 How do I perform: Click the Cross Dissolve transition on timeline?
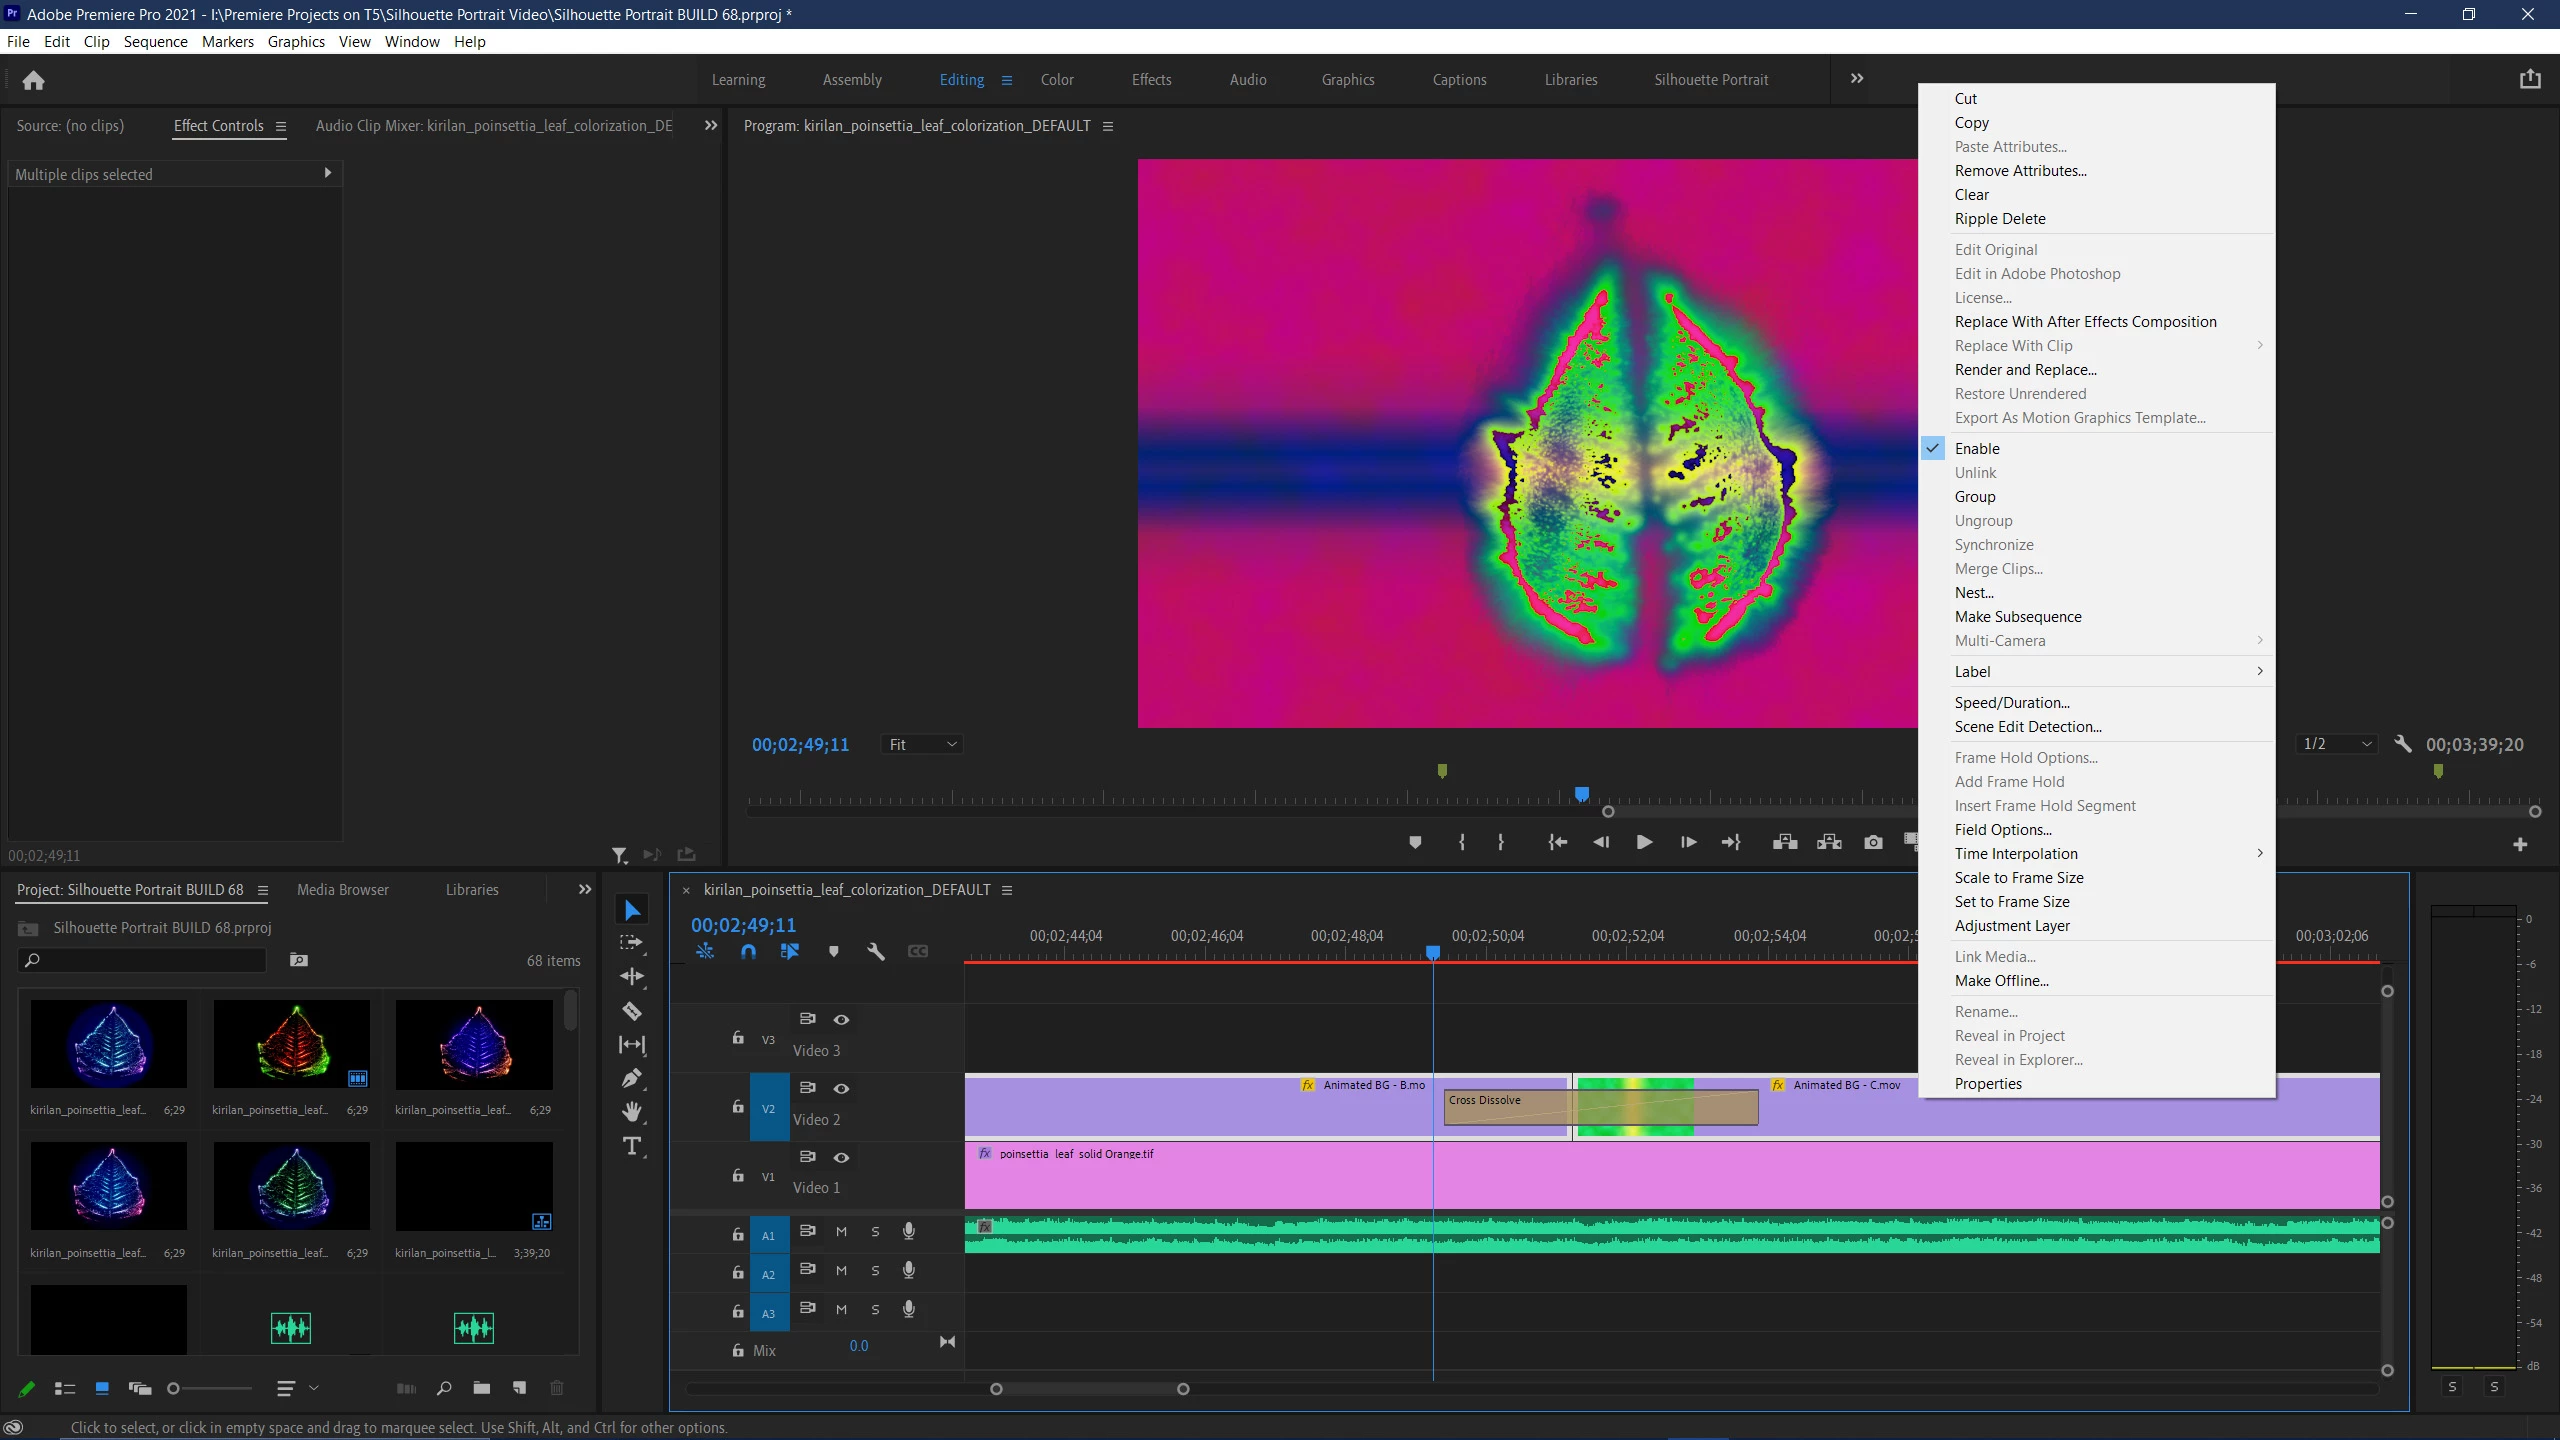click(x=1500, y=1106)
